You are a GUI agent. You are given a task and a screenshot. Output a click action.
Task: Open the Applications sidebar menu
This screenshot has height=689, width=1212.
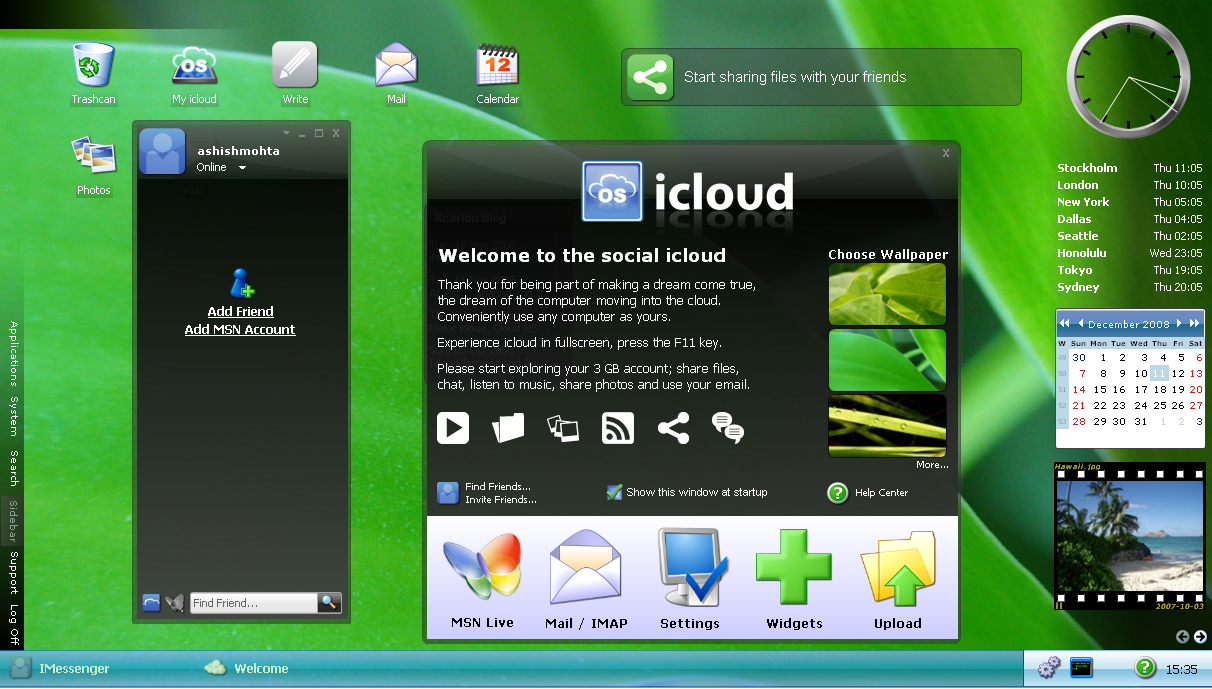tap(14, 353)
